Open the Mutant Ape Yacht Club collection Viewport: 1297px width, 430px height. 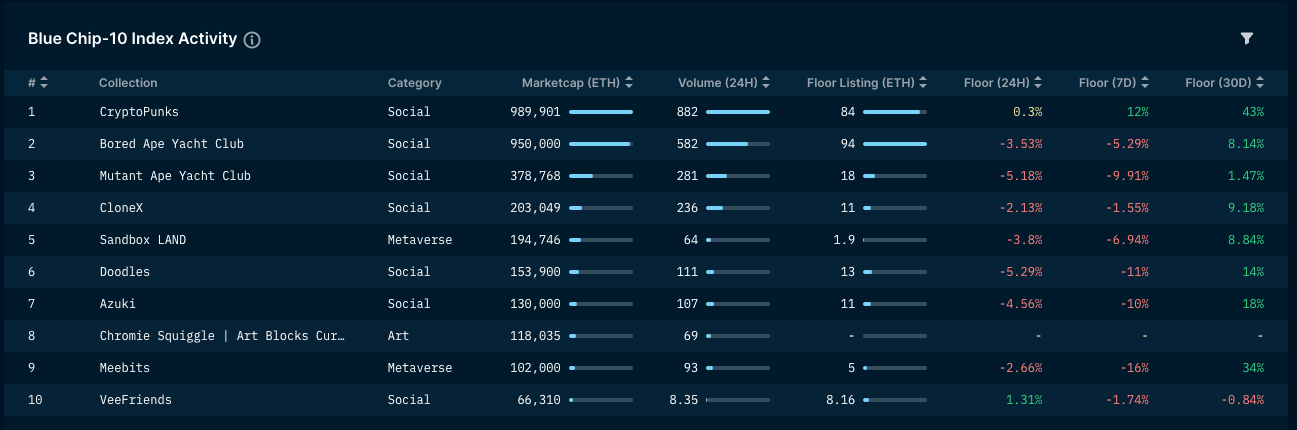(x=175, y=176)
